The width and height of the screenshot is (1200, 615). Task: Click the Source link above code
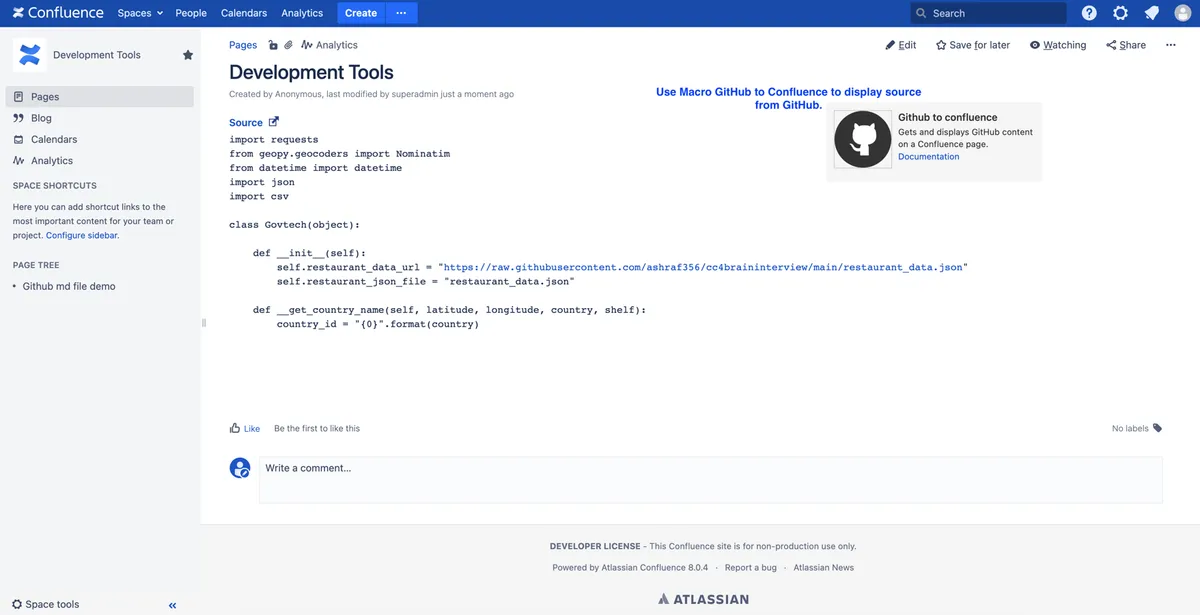(x=246, y=123)
